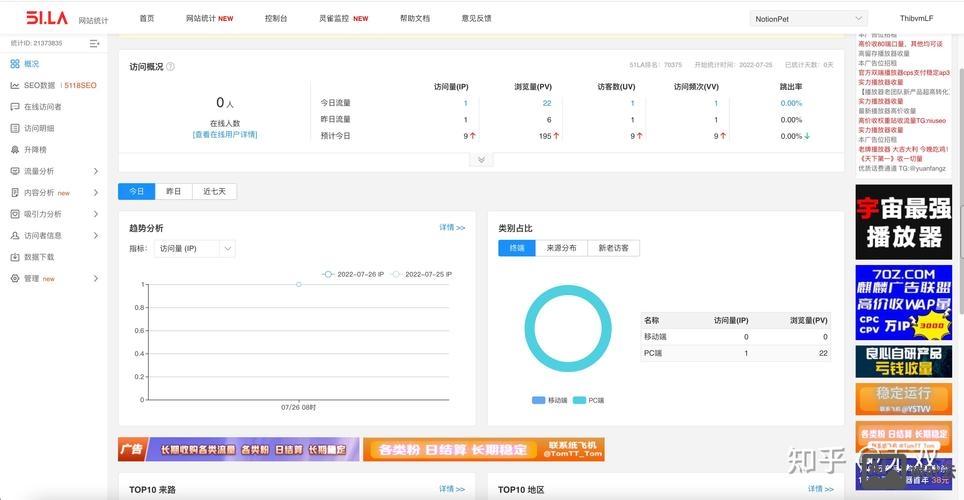Open 在线访问者 in sidebar
This screenshot has height=500, width=964.
tap(42, 107)
